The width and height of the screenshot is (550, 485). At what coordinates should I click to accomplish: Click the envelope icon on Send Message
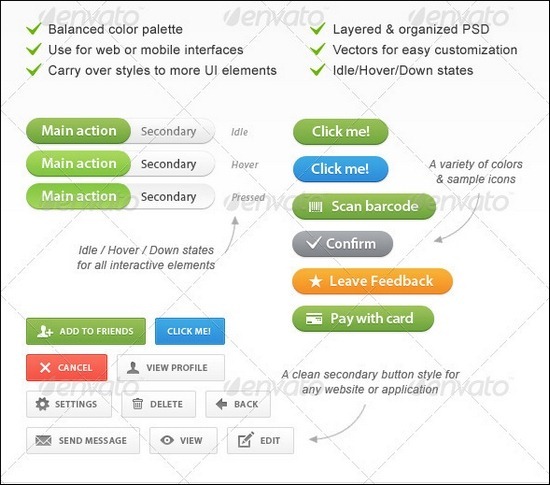tap(43, 440)
